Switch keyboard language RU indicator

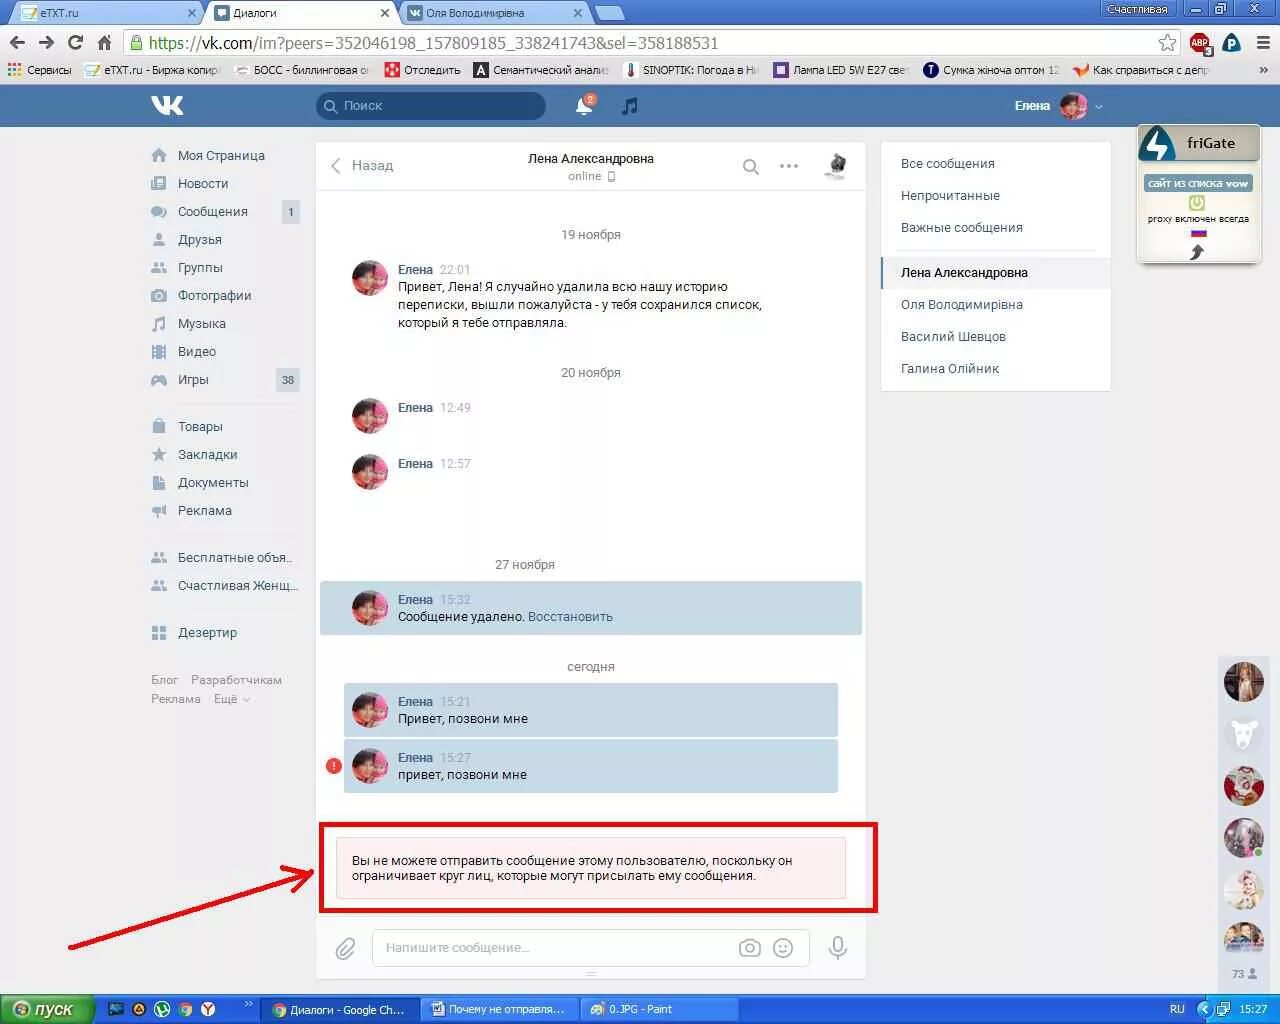[1177, 1009]
